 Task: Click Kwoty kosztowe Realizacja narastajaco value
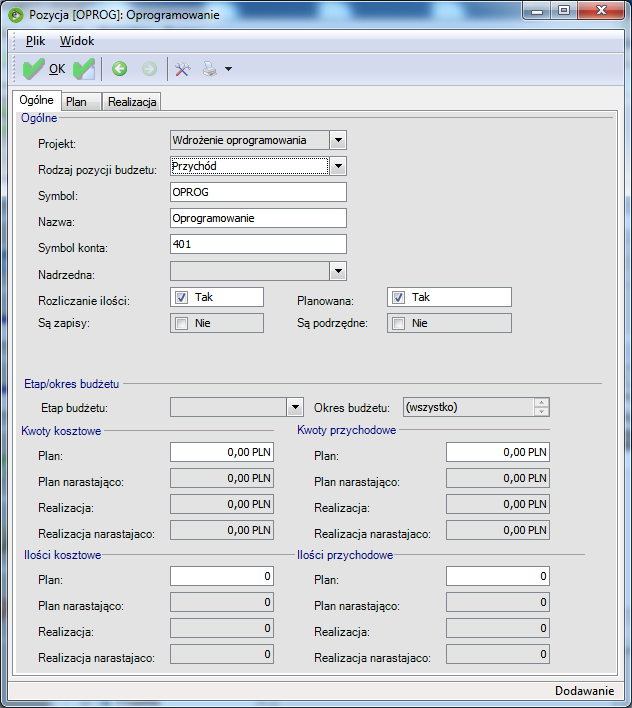[x=222, y=530]
